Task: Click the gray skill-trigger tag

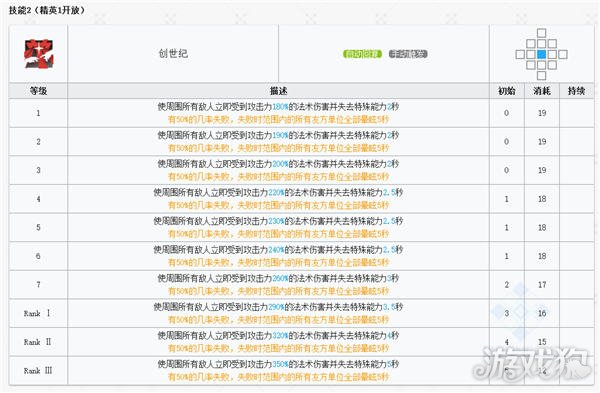Action: 408,54
